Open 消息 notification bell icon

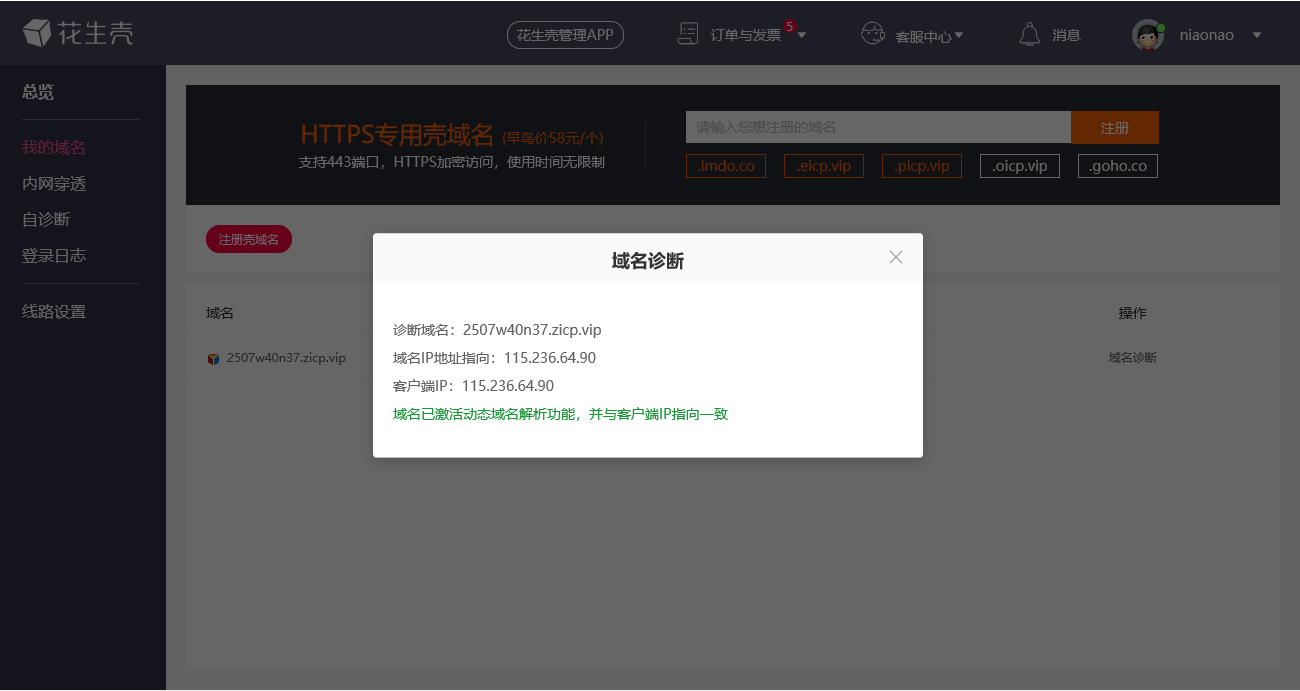1029,33
